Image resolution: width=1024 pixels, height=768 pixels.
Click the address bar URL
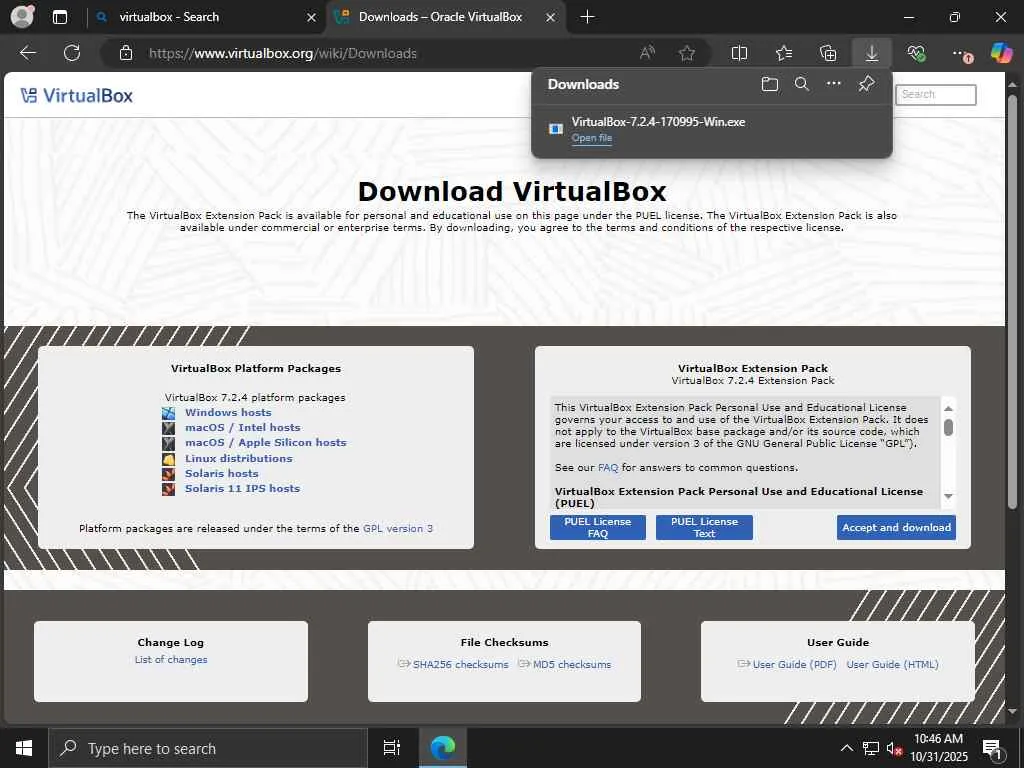coord(283,54)
